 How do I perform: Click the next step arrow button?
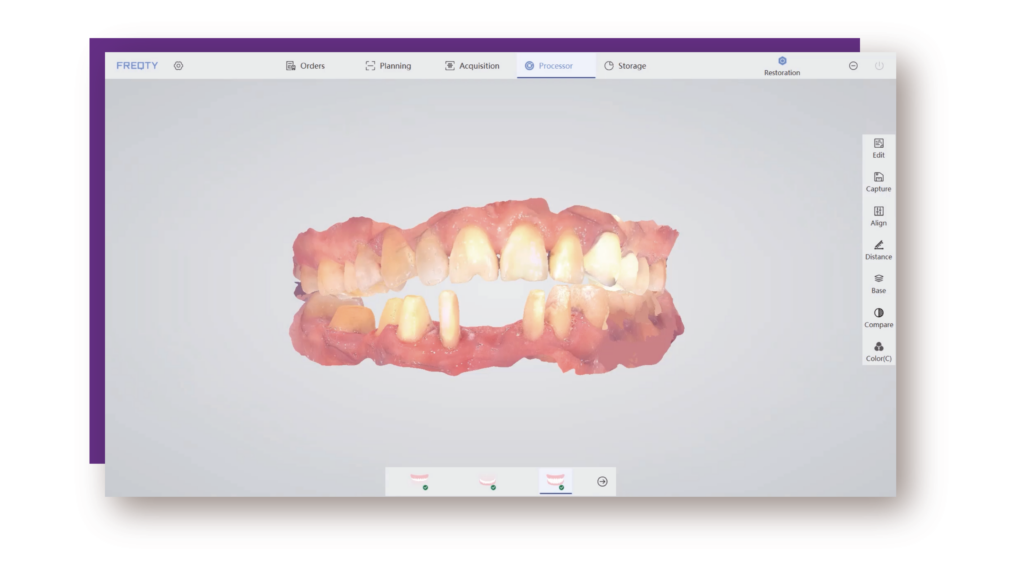pyautogui.click(x=602, y=482)
